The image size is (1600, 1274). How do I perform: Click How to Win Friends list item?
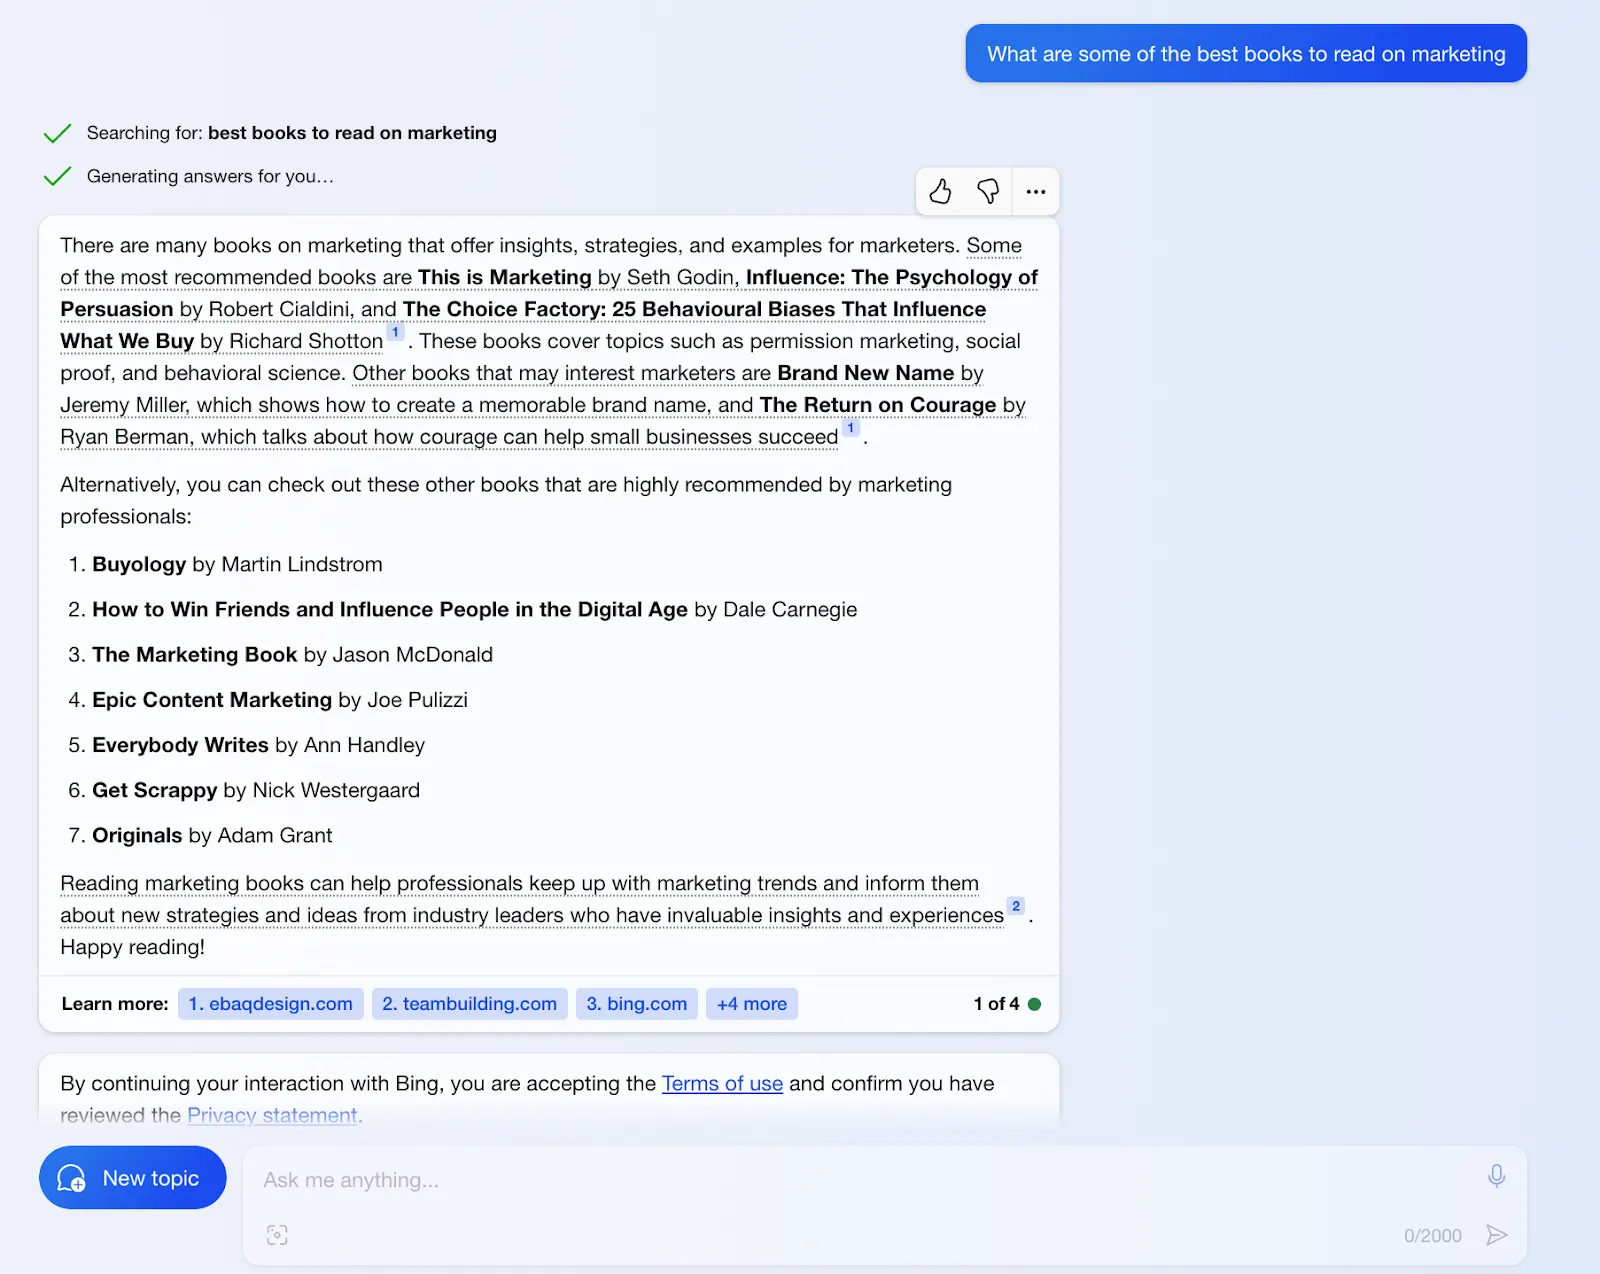click(x=474, y=610)
